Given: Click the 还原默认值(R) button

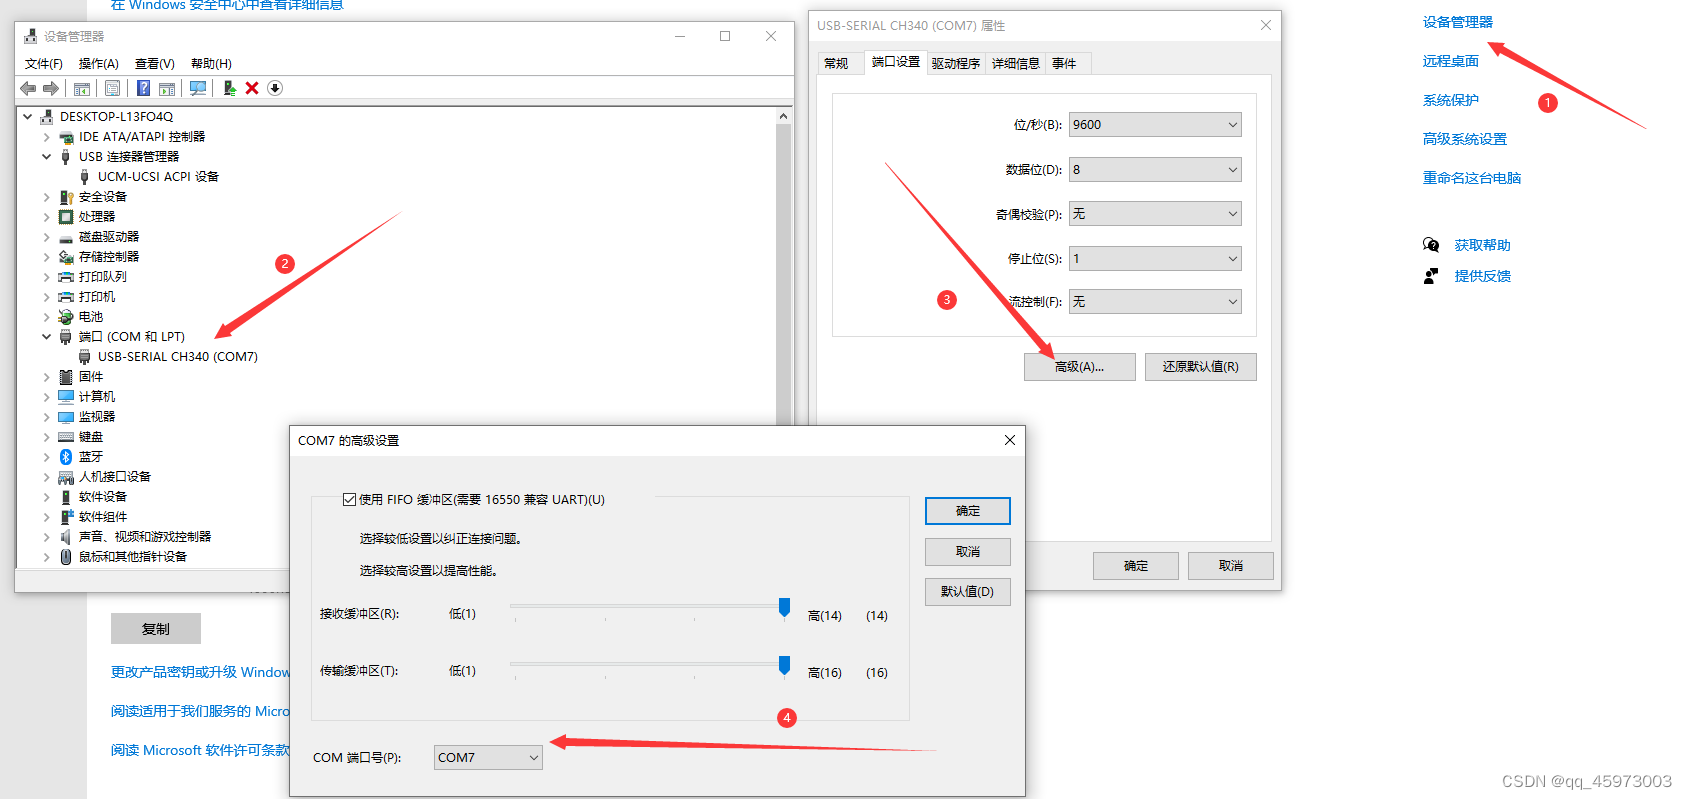Looking at the screenshot, I should [1200, 367].
